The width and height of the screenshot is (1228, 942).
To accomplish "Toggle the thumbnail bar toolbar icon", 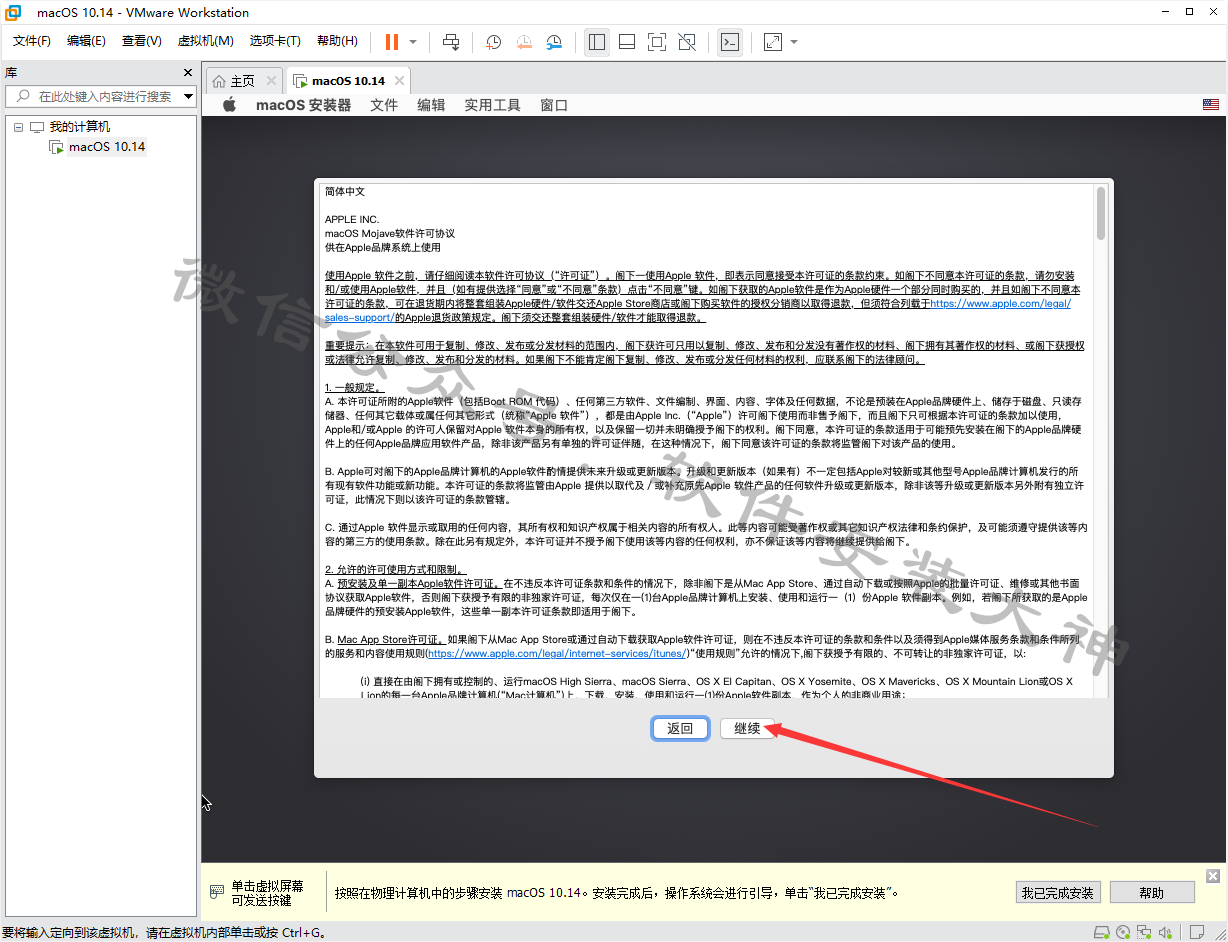I will 627,42.
